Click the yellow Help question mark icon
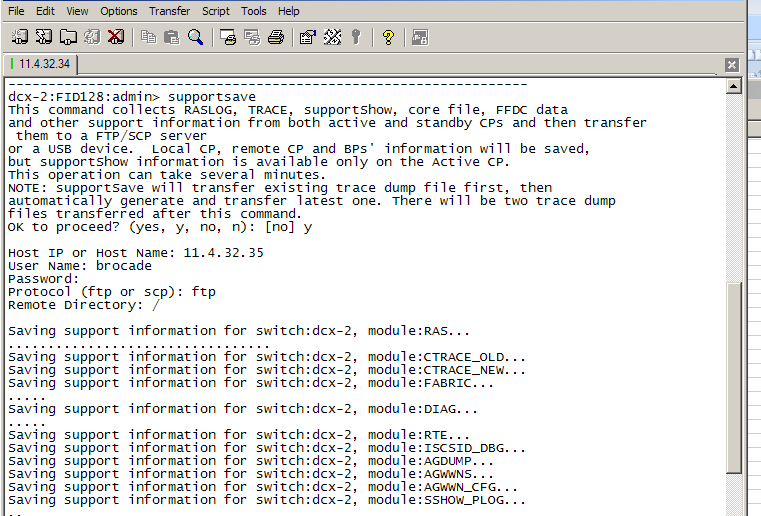The height and width of the screenshot is (516, 761). pos(388,37)
